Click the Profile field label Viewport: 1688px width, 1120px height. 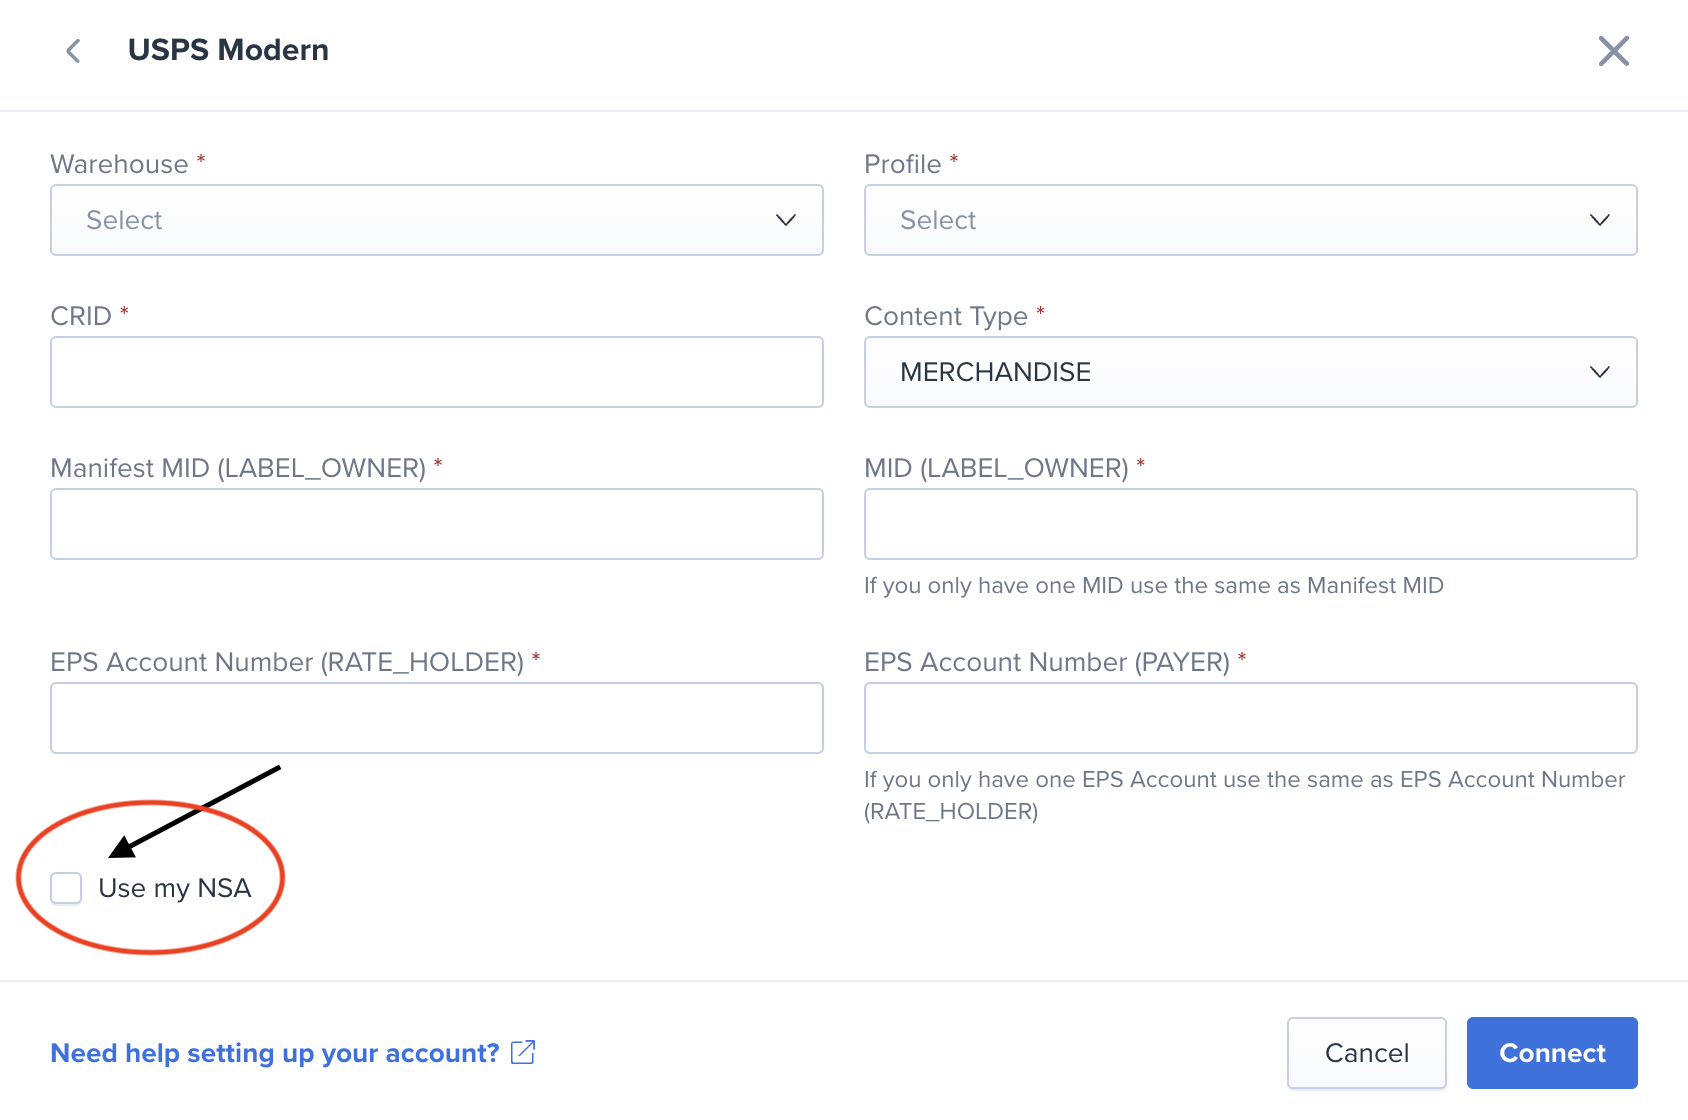pyautogui.click(x=903, y=164)
